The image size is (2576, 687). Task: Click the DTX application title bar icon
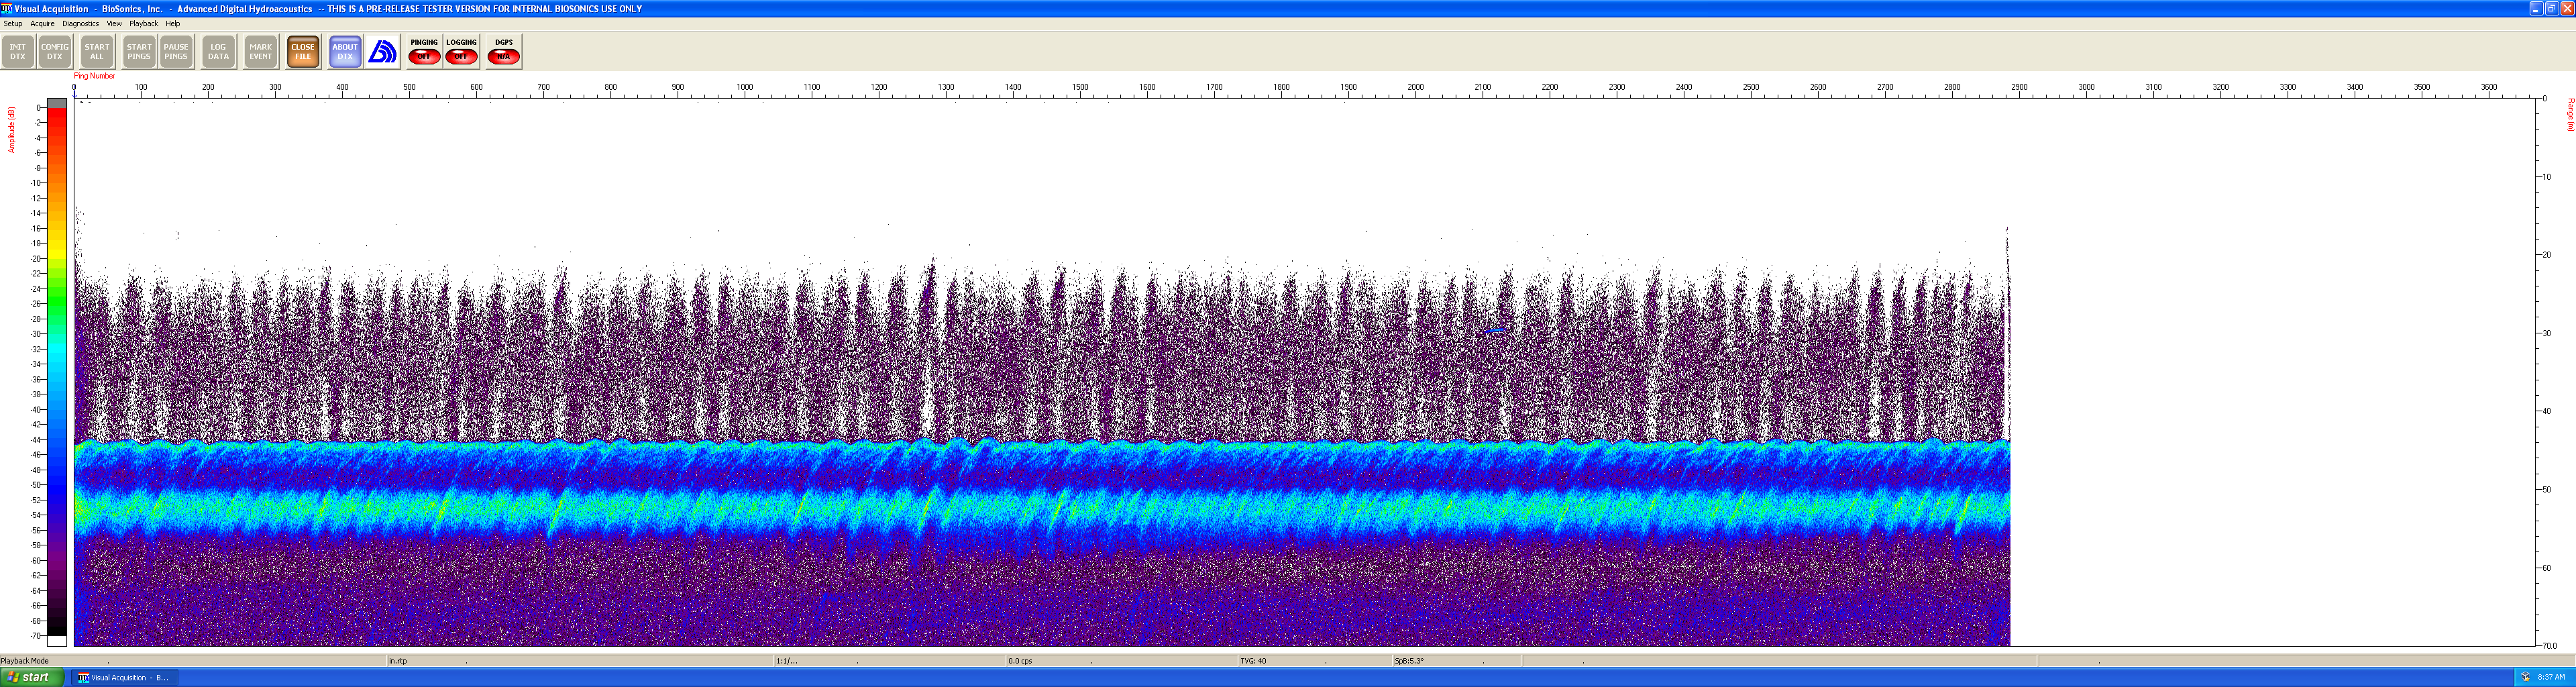click(x=7, y=8)
